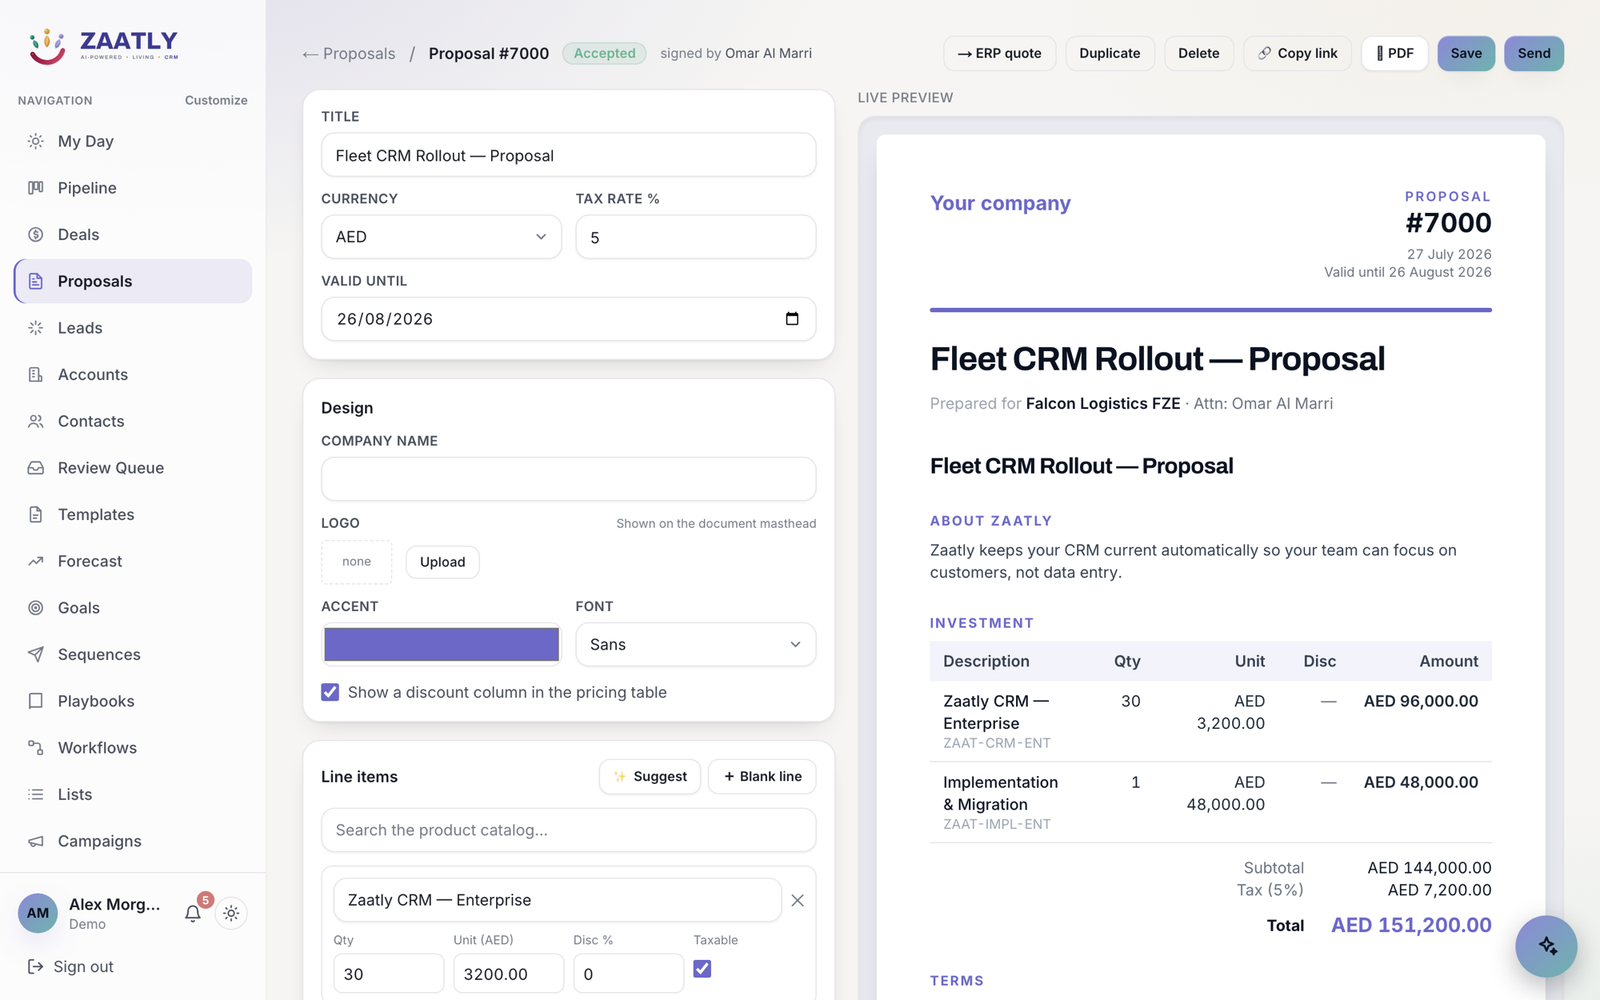The image size is (1600, 1000).
Task: Remove the Zaatly CRM — Enterprise line item
Action: [x=797, y=900]
